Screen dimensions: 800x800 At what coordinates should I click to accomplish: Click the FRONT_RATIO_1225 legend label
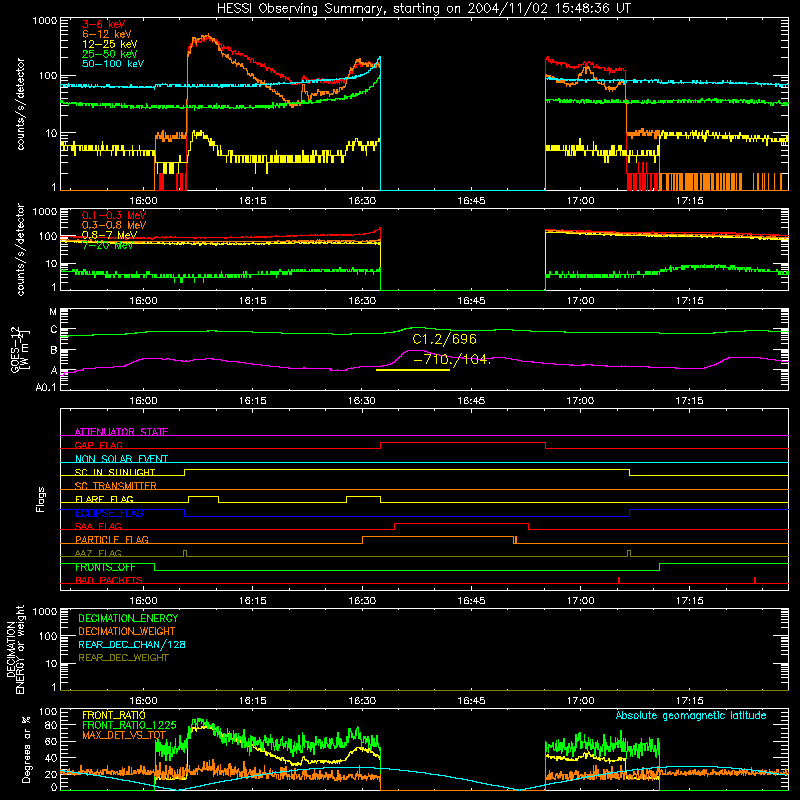130,725
